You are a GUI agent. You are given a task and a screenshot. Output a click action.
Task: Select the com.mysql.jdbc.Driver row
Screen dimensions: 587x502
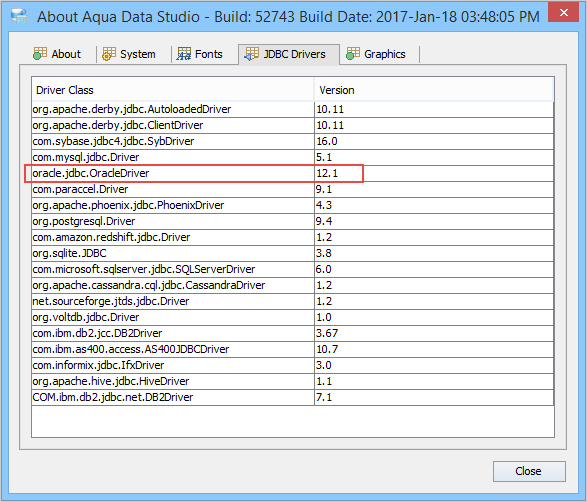[292, 157]
